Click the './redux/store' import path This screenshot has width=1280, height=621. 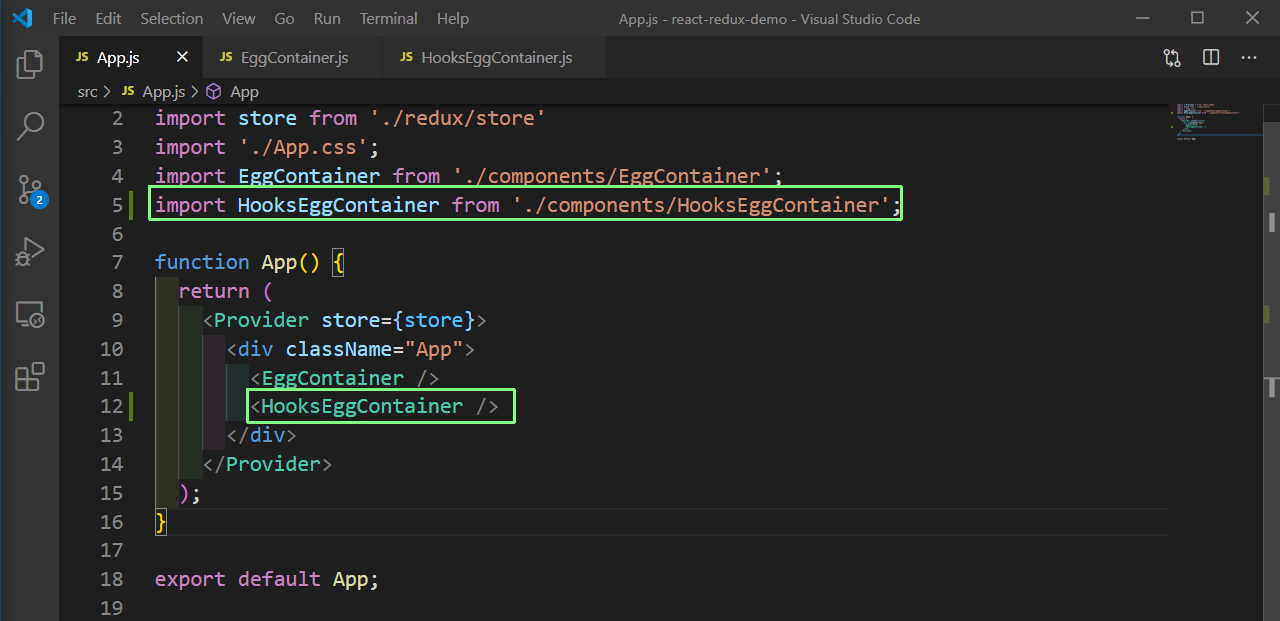(x=457, y=118)
